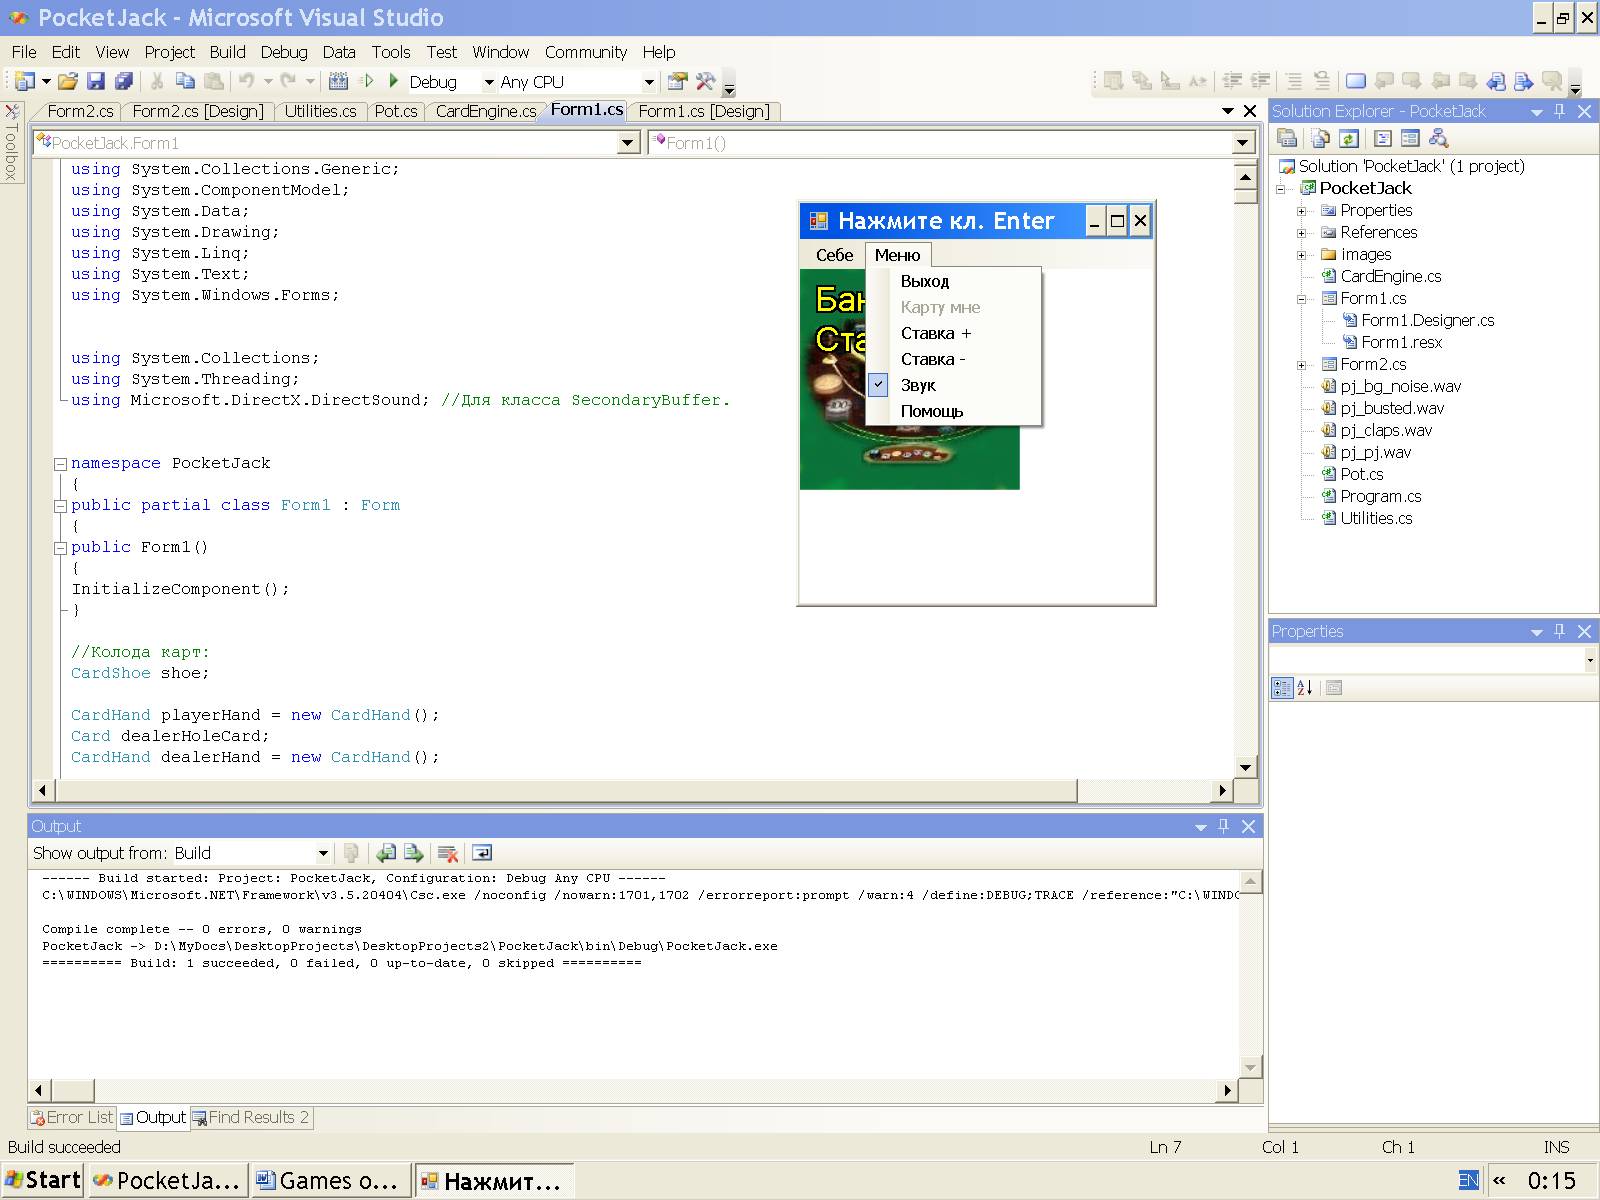
Task: Click Refresh icon in Solution Explorer toolbar
Action: click(1349, 139)
